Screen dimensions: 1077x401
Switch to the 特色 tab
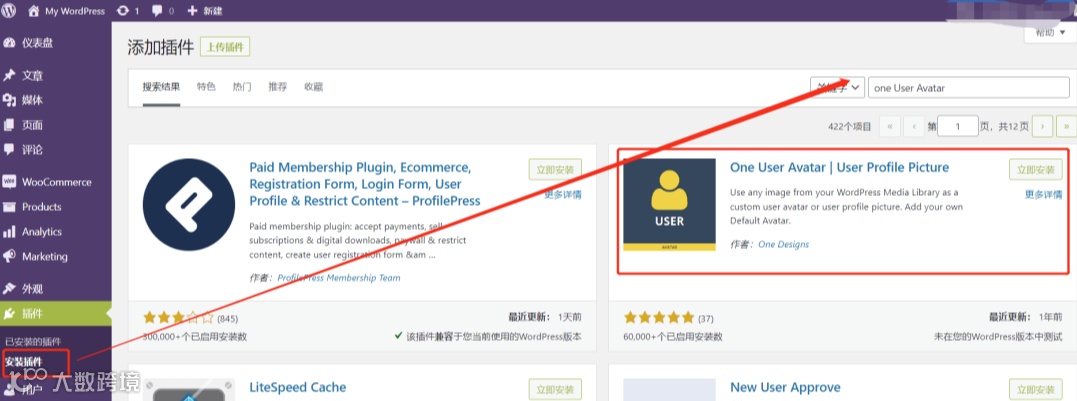206,87
